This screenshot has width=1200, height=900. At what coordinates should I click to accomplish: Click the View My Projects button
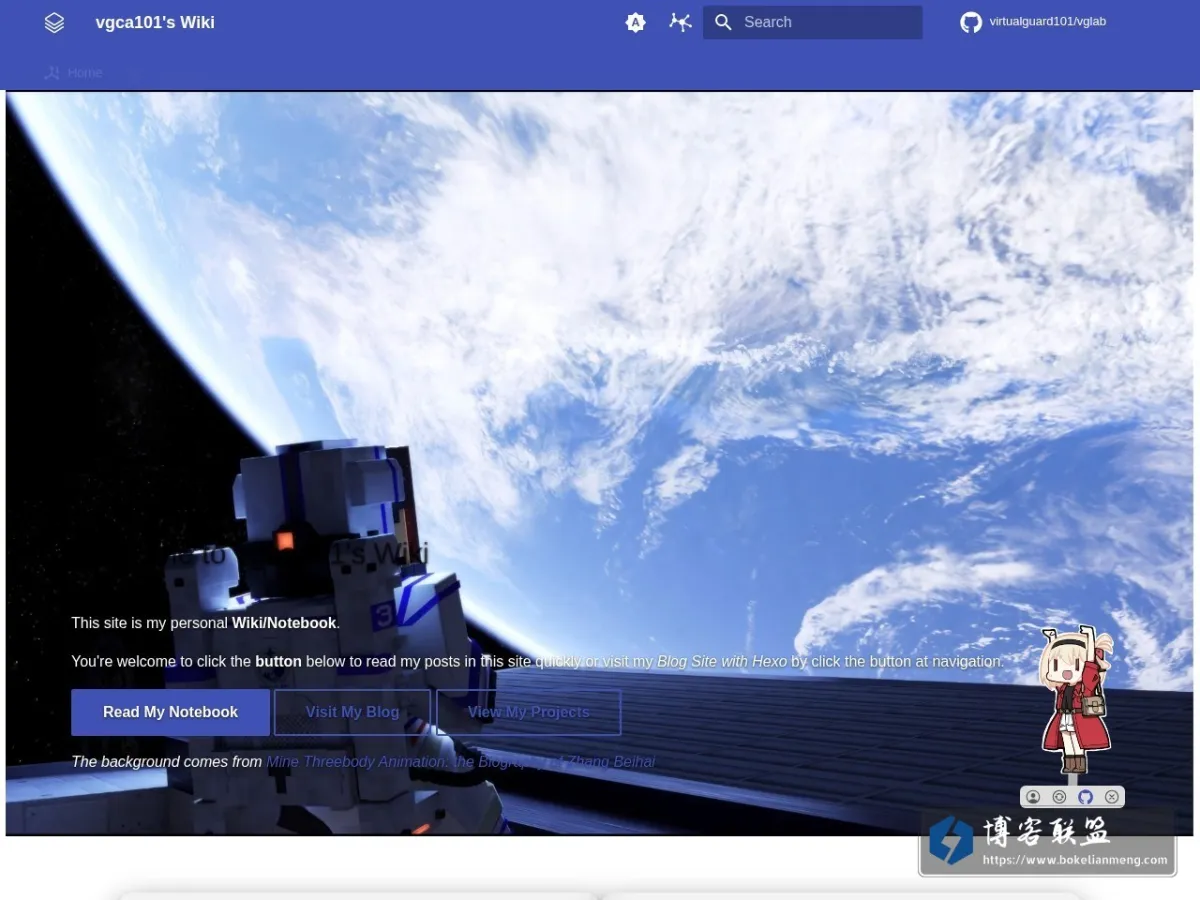[x=529, y=712]
